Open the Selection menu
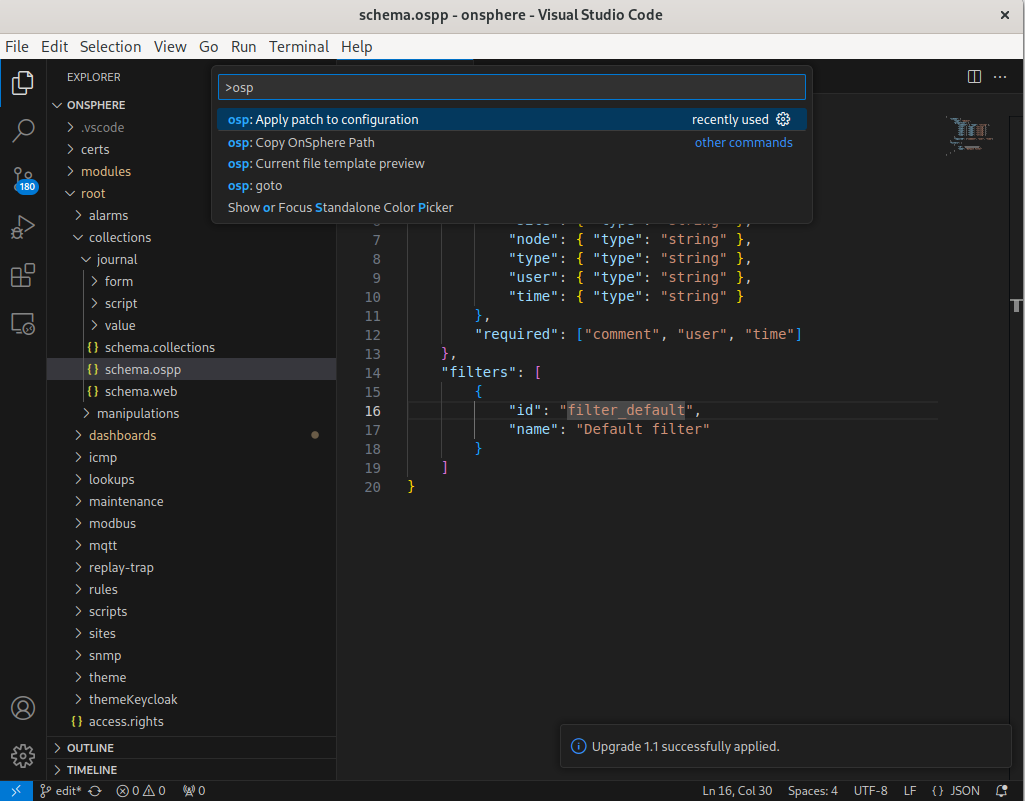This screenshot has height=801, width=1025. [110, 46]
